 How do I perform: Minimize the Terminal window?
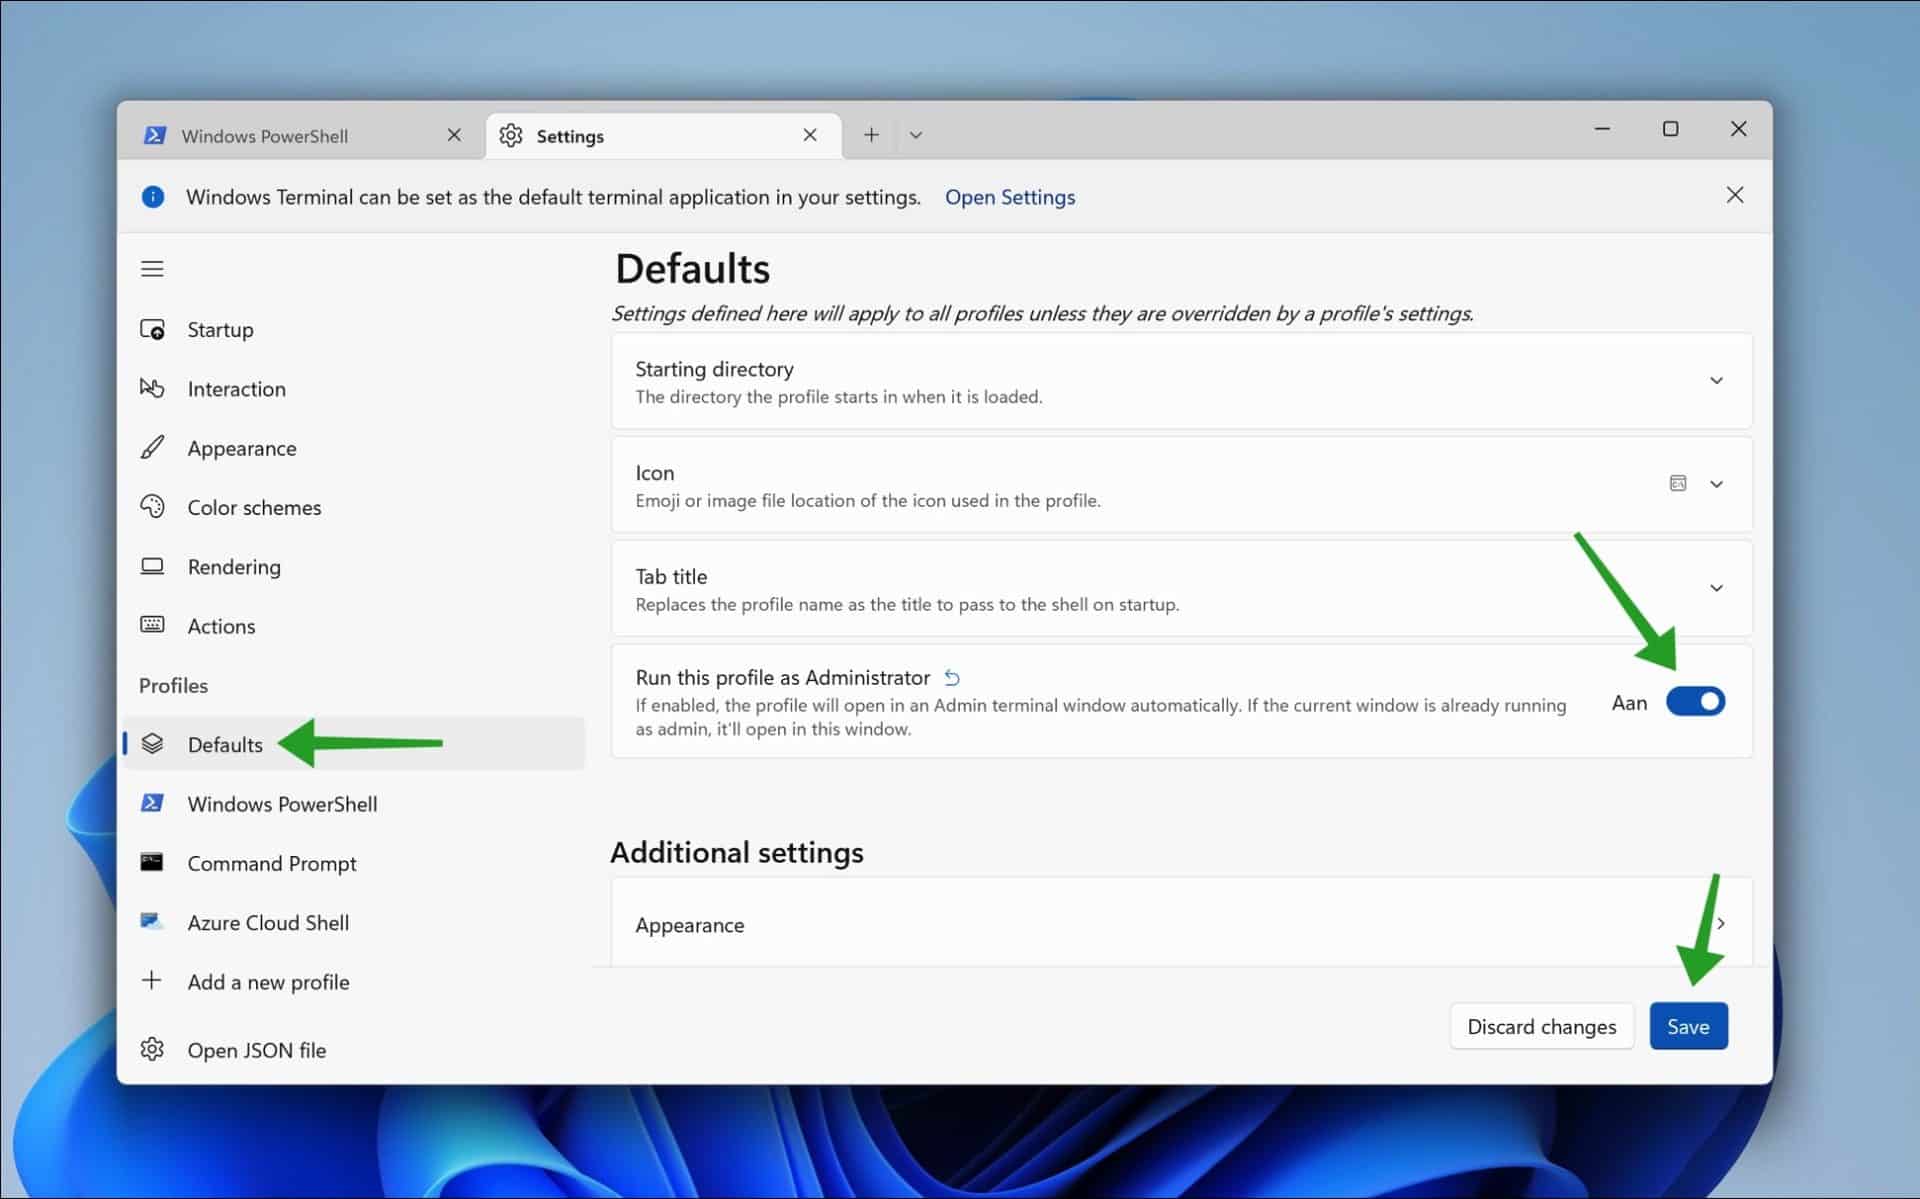click(x=1602, y=129)
